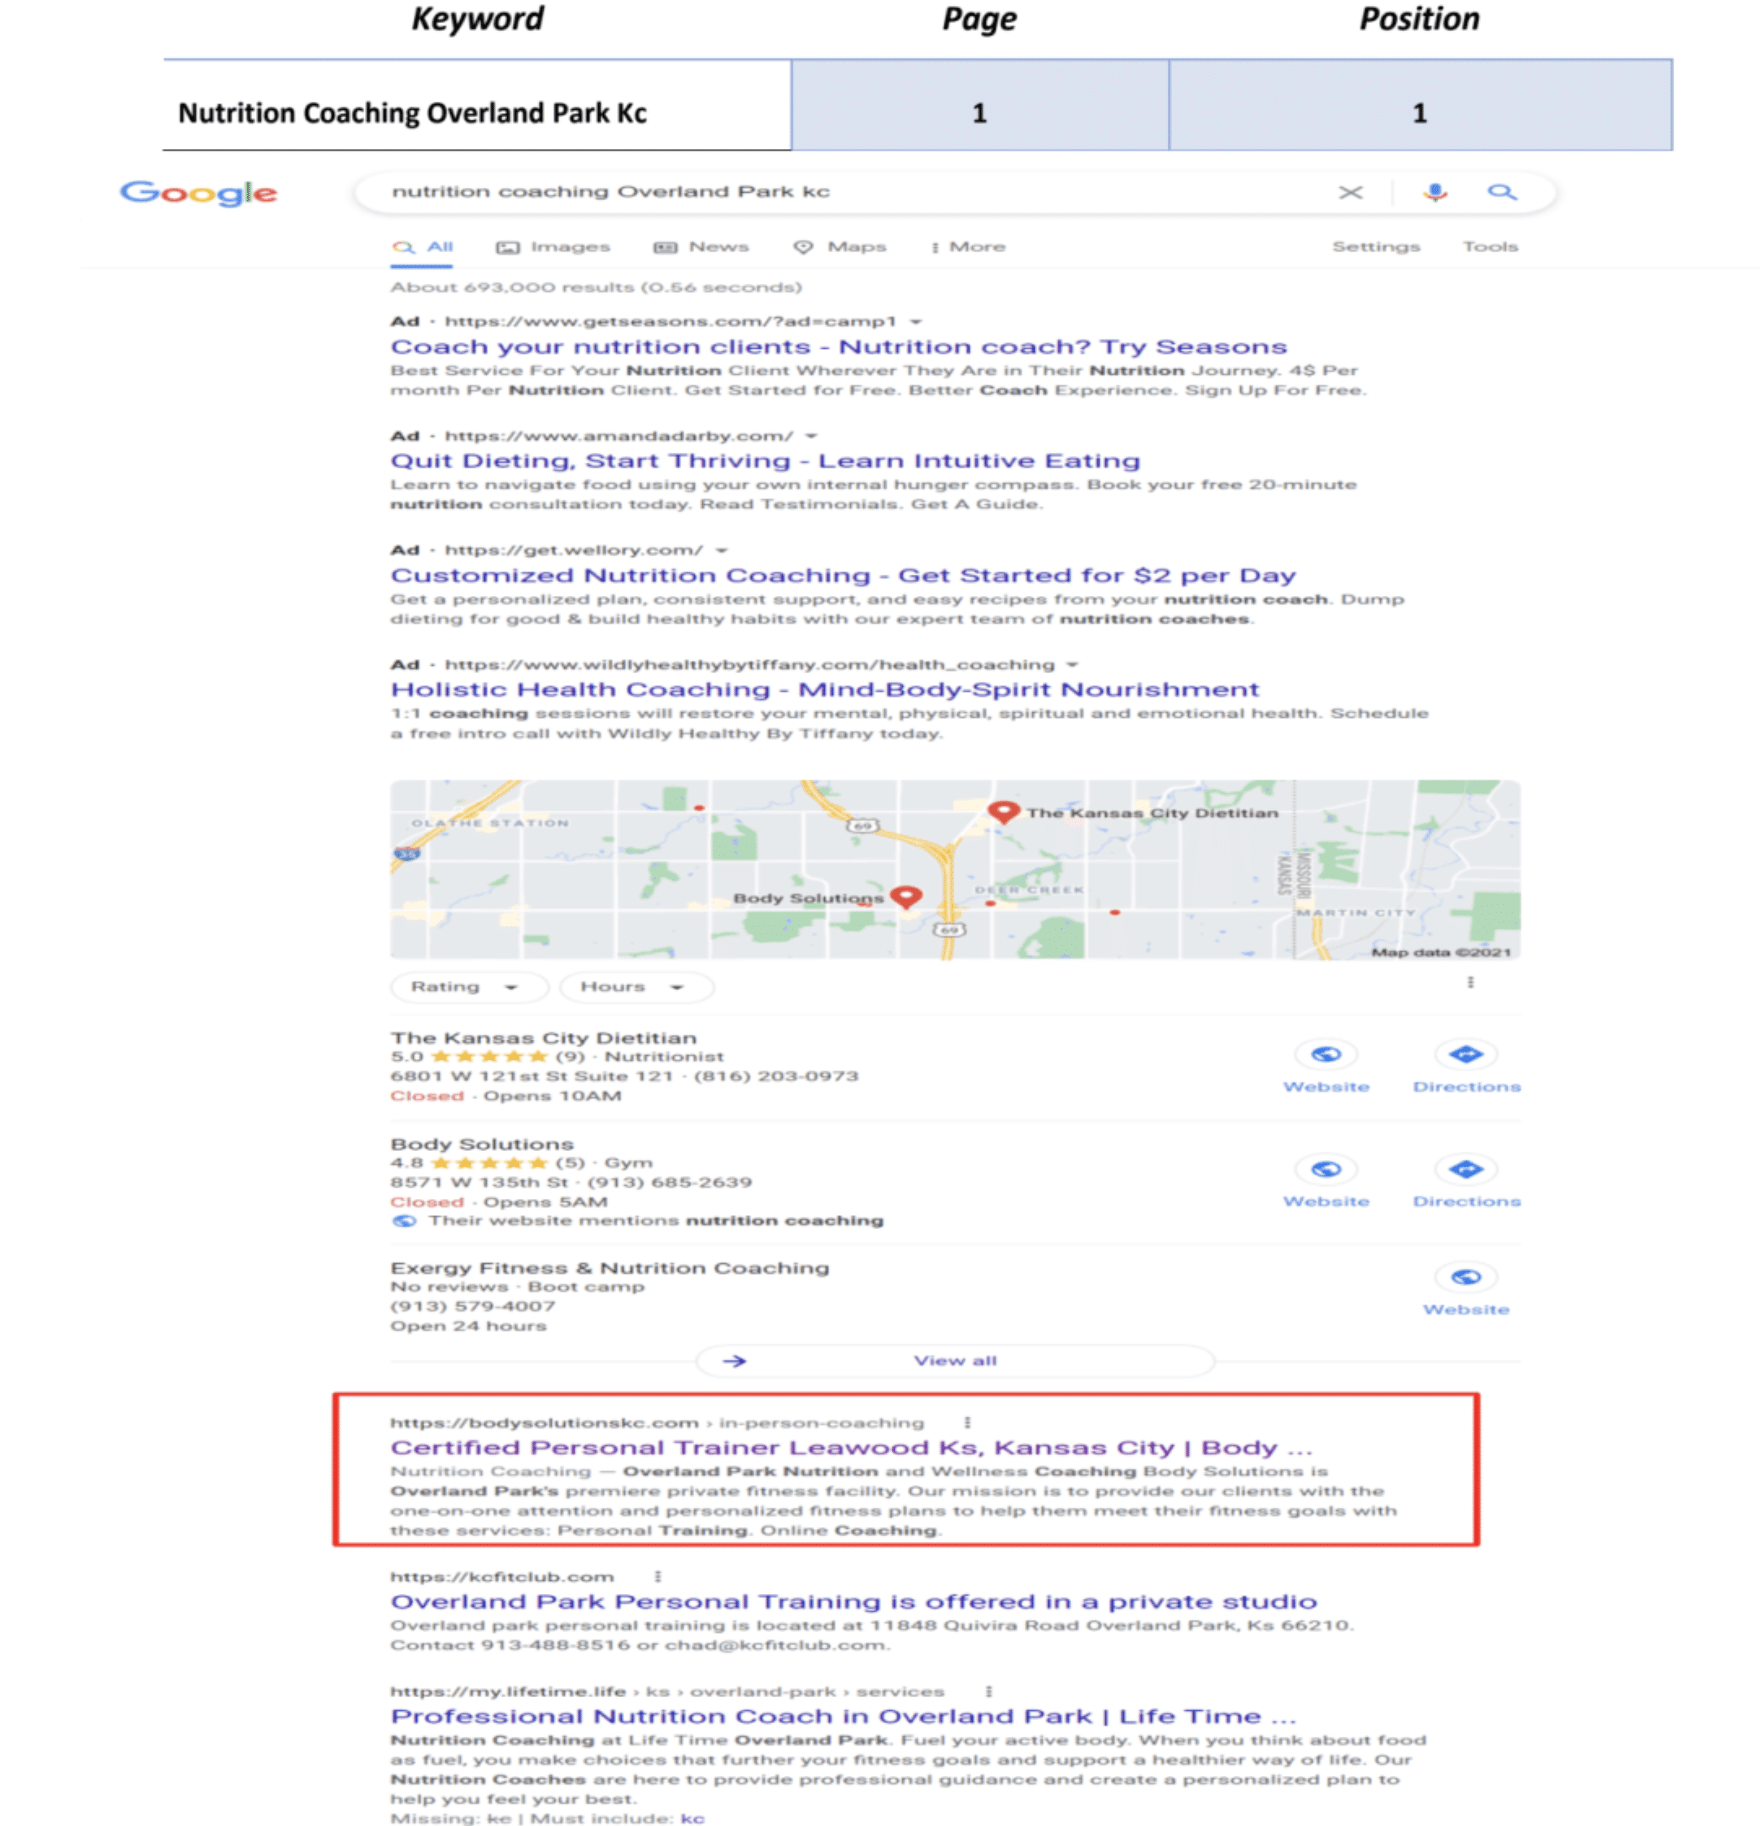Viewport: 1760px width, 1826px height.
Task: Open the directions icon for Body Solutions
Action: point(1466,1169)
